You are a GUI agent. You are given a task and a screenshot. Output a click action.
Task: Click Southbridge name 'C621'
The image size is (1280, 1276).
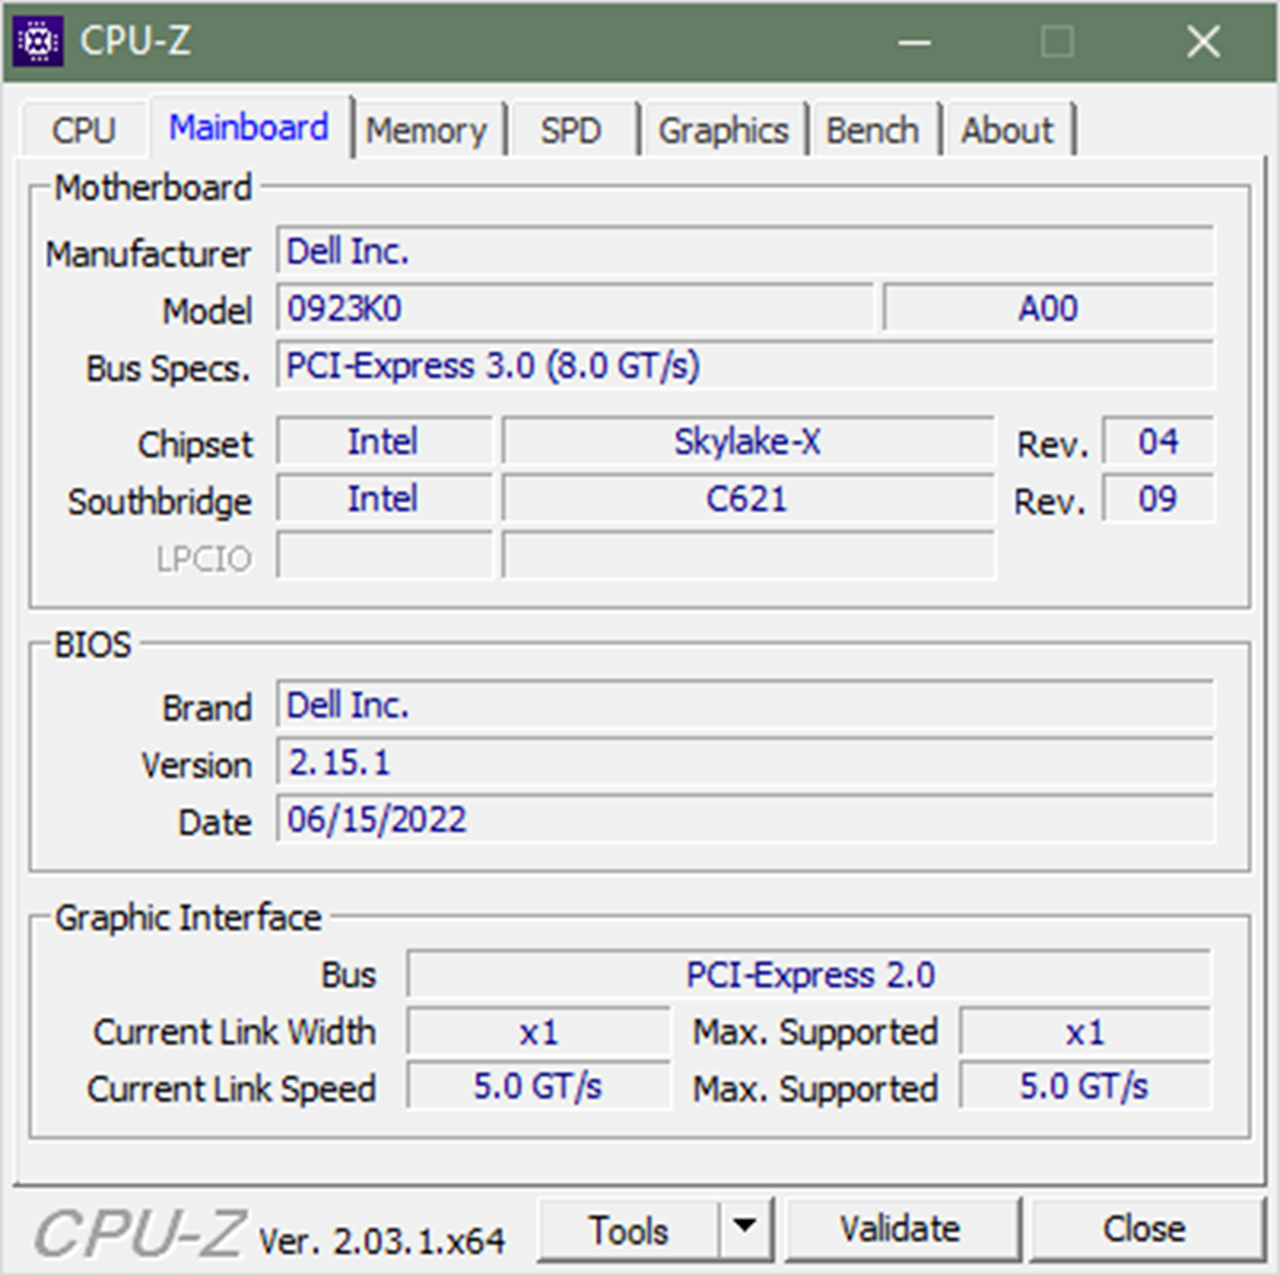pyautogui.click(x=748, y=498)
